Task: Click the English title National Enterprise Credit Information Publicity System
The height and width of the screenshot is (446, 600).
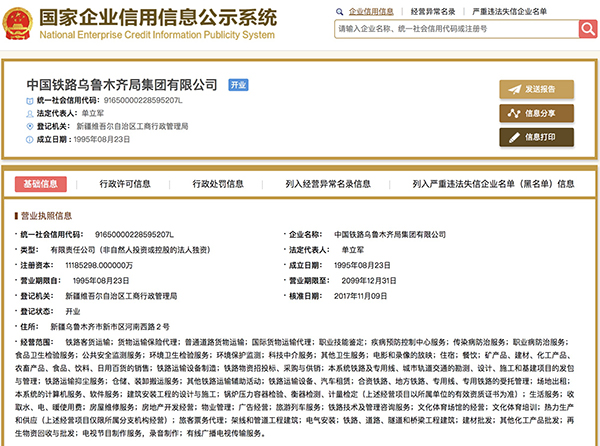Action: [x=157, y=35]
